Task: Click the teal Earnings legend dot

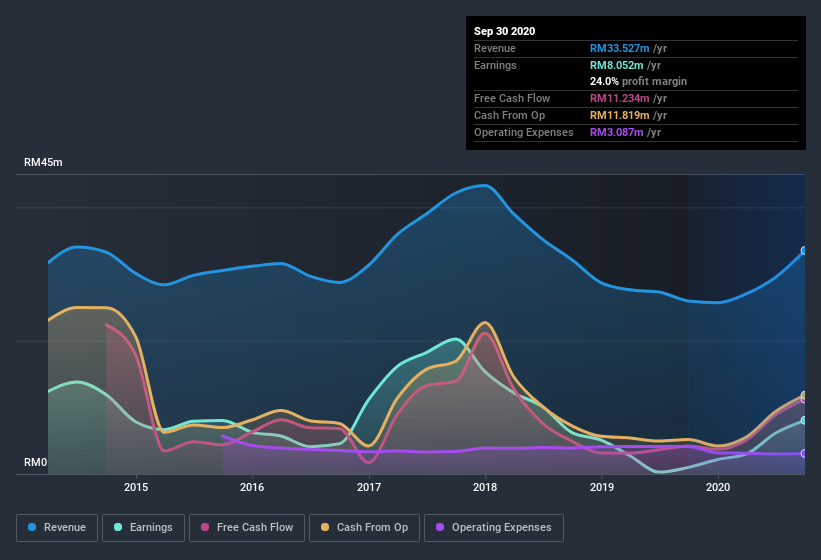Action: click(x=118, y=527)
